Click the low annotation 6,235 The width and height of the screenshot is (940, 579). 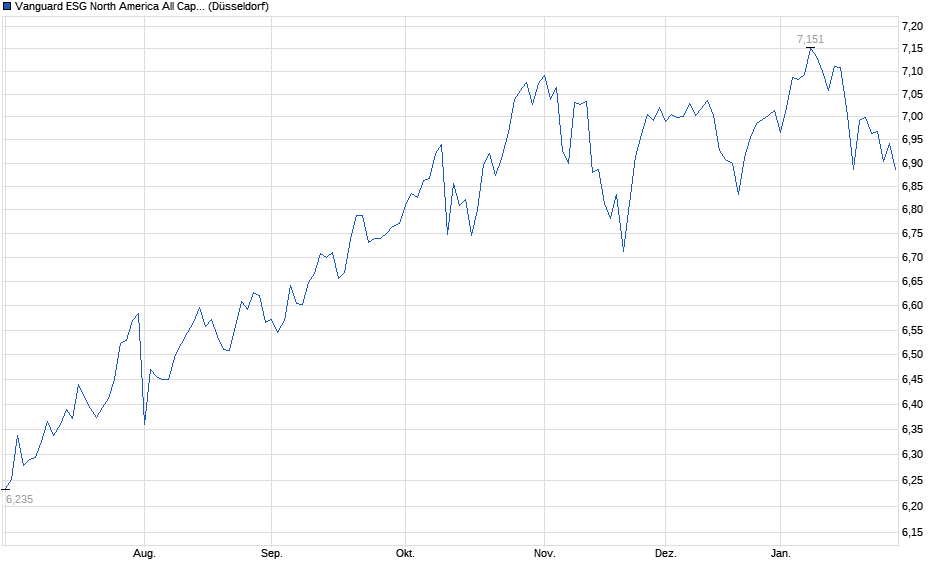[20, 497]
